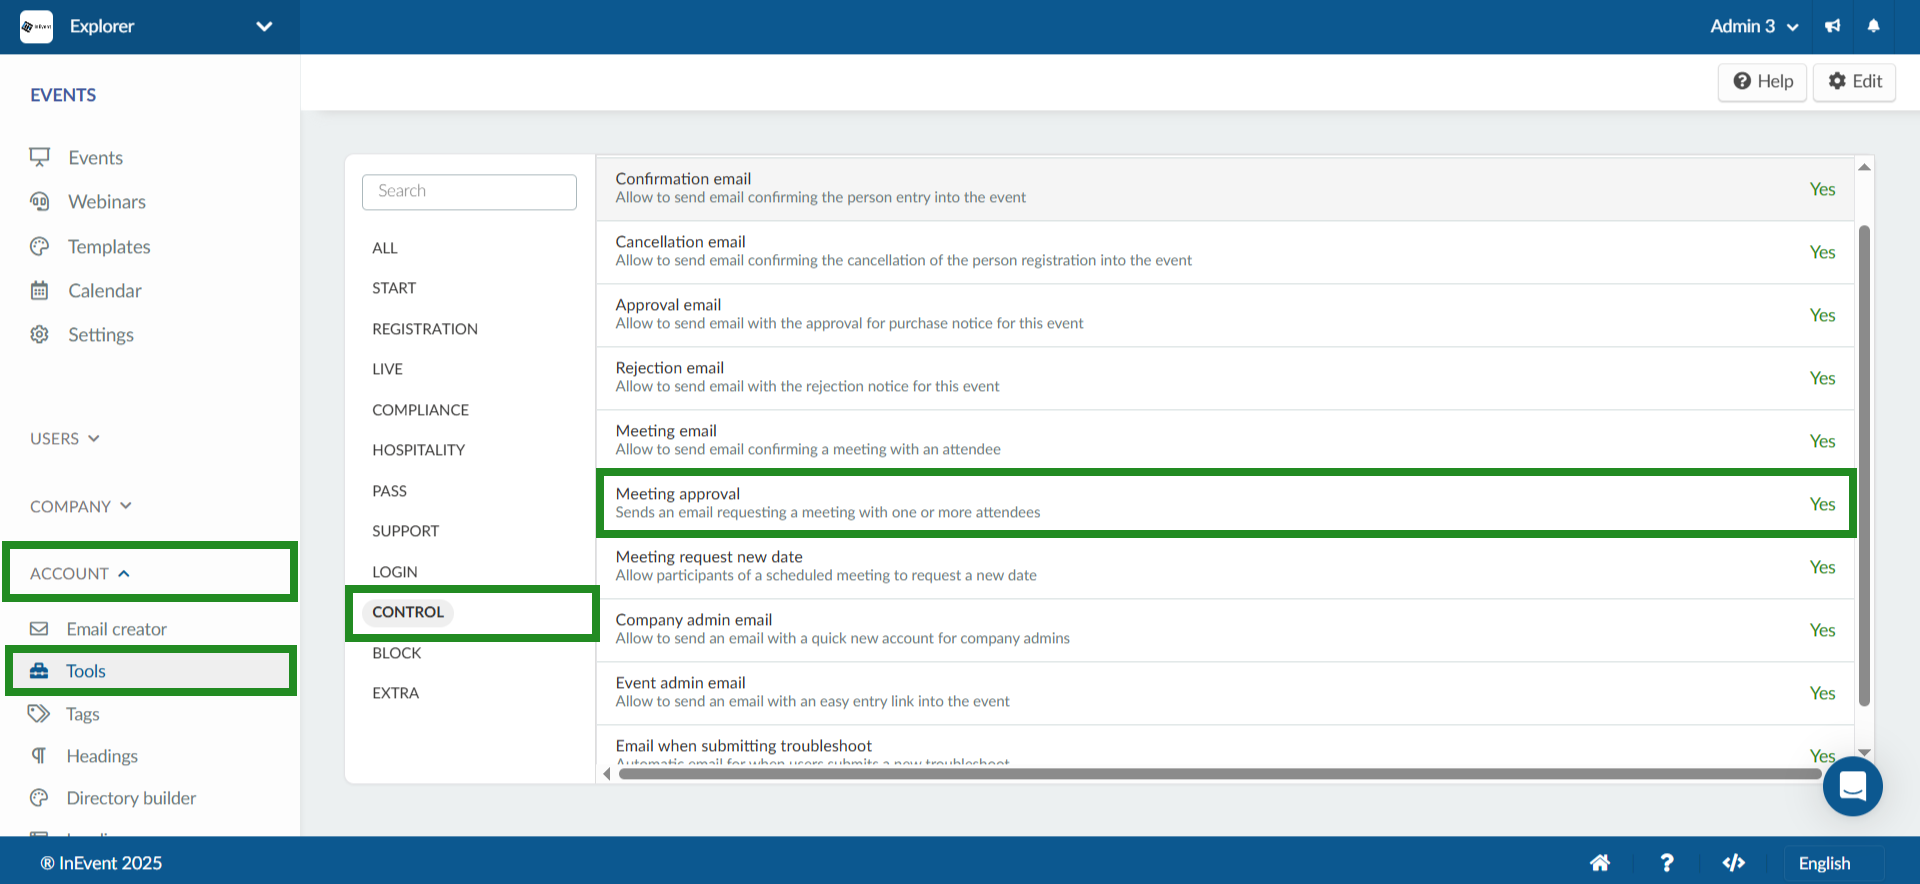Toggle Cancellation email Yes value
Image resolution: width=1920 pixels, height=884 pixels.
(1822, 252)
